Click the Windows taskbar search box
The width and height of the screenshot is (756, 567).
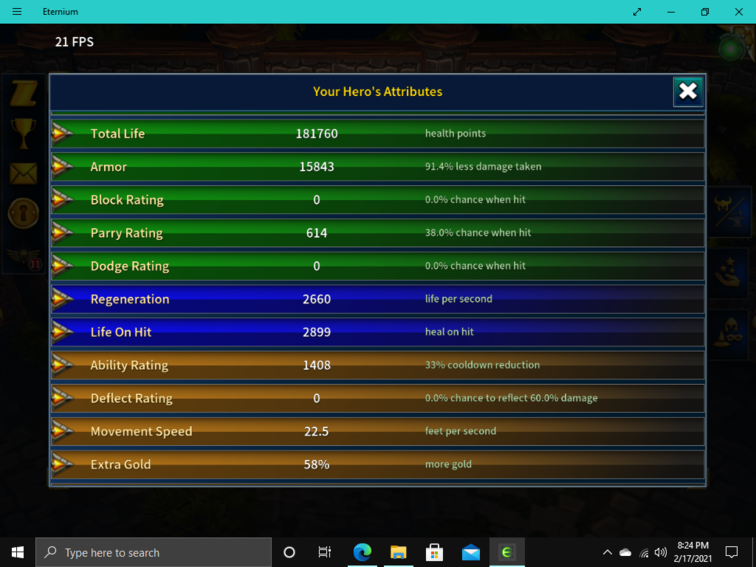[x=154, y=552]
